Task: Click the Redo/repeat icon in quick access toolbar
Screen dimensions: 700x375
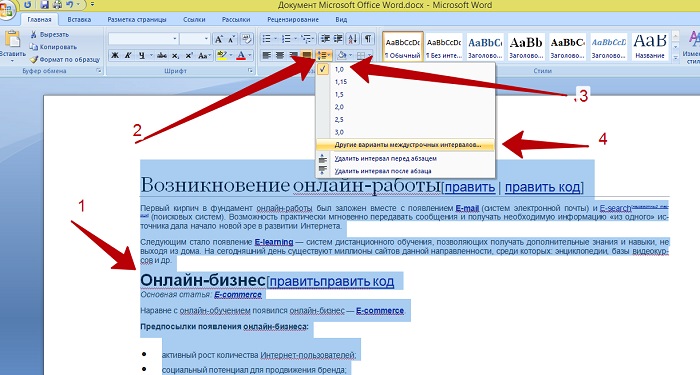Action: point(28,5)
